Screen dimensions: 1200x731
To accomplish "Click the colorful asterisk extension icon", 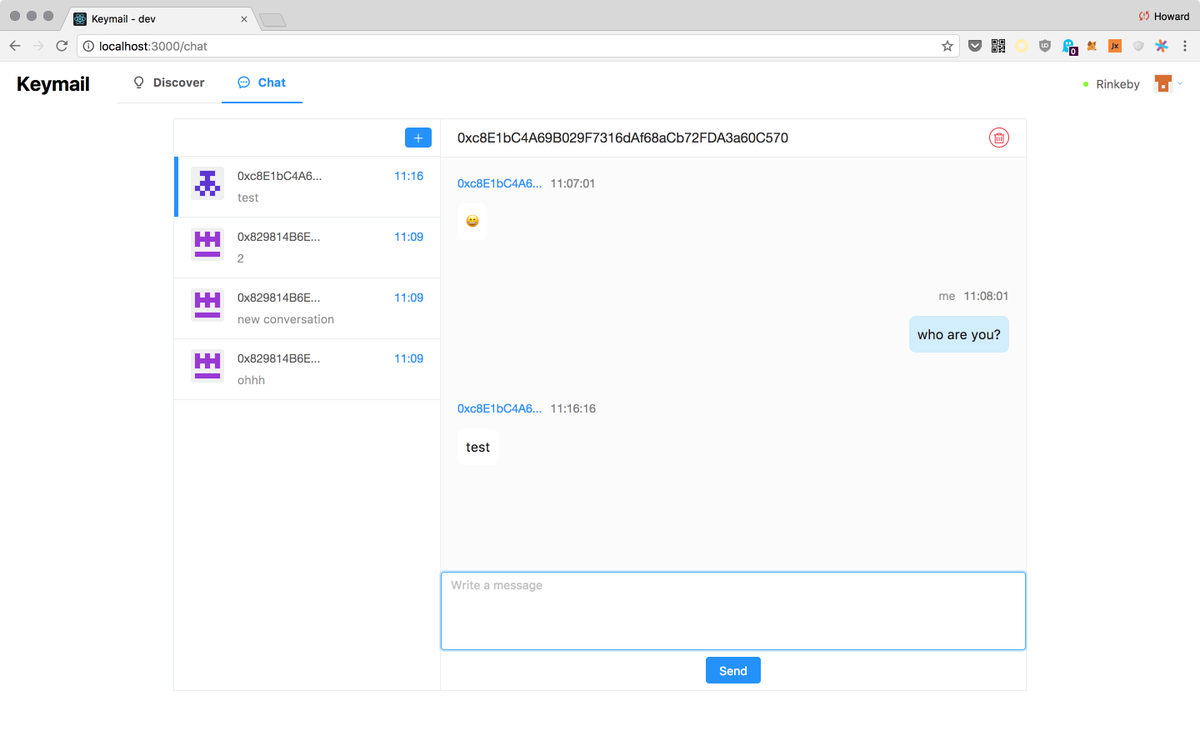I will [1161, 46].
